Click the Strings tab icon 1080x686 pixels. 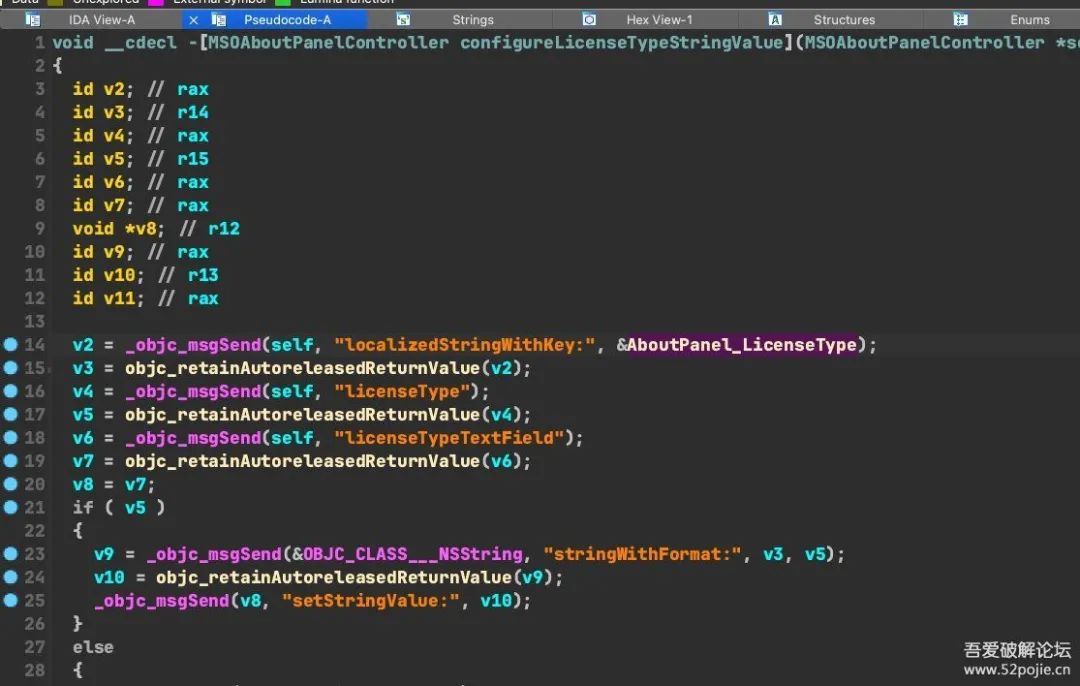point(404,19)
